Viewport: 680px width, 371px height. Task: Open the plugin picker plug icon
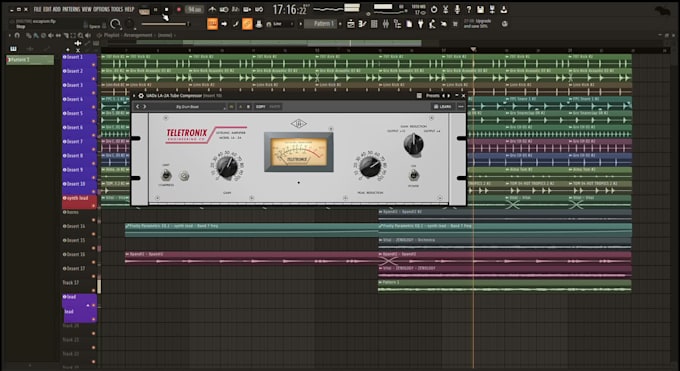point(420,24)
